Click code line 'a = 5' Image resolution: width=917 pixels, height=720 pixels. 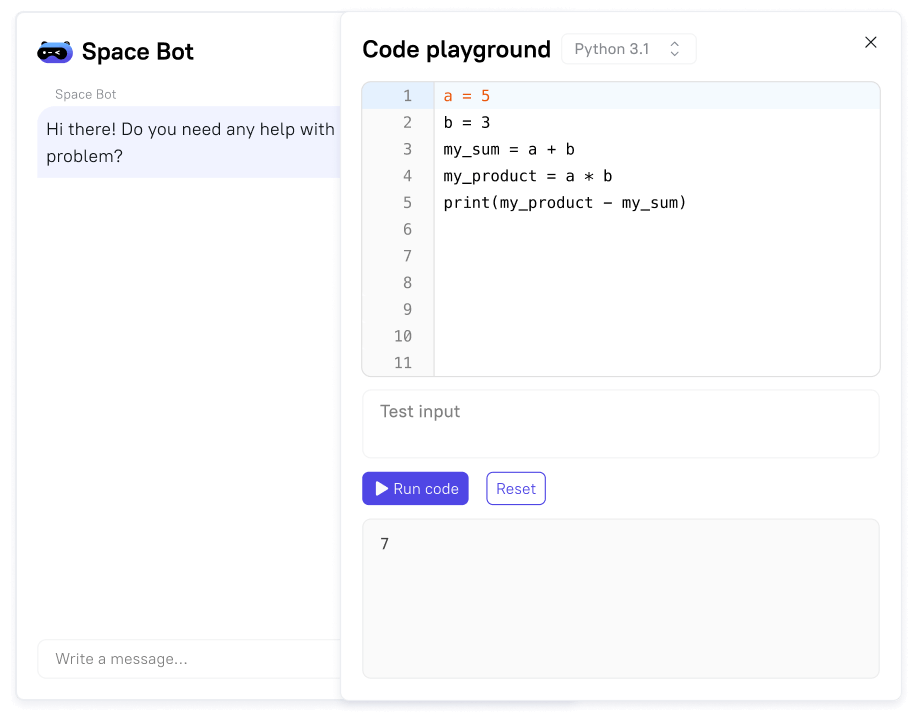[x=467, y=96]
